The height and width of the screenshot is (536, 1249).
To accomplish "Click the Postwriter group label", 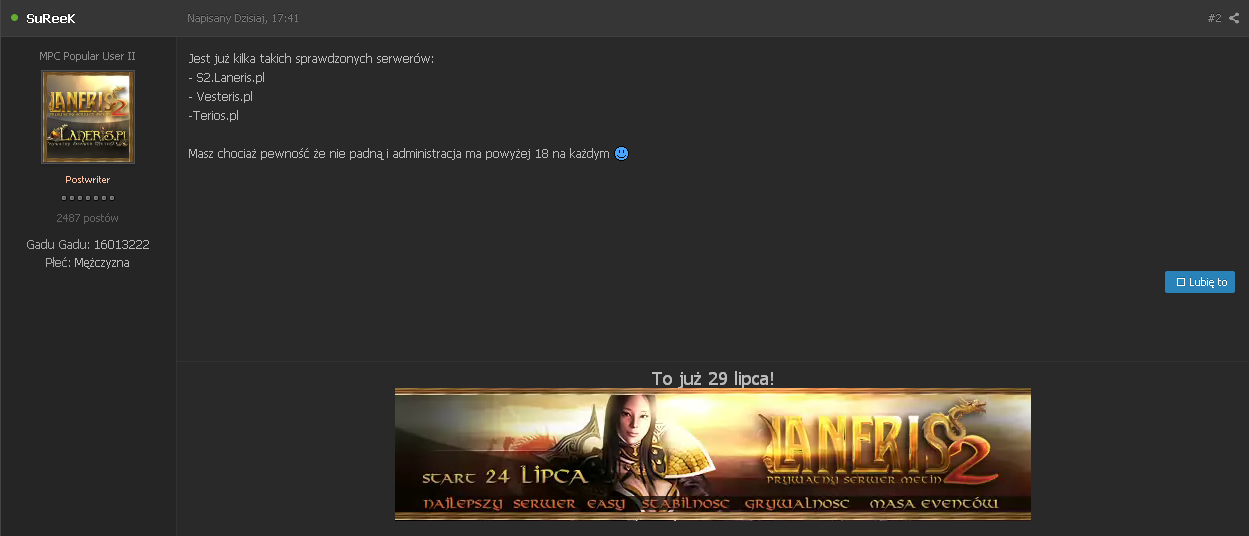I will coord(88,180).
